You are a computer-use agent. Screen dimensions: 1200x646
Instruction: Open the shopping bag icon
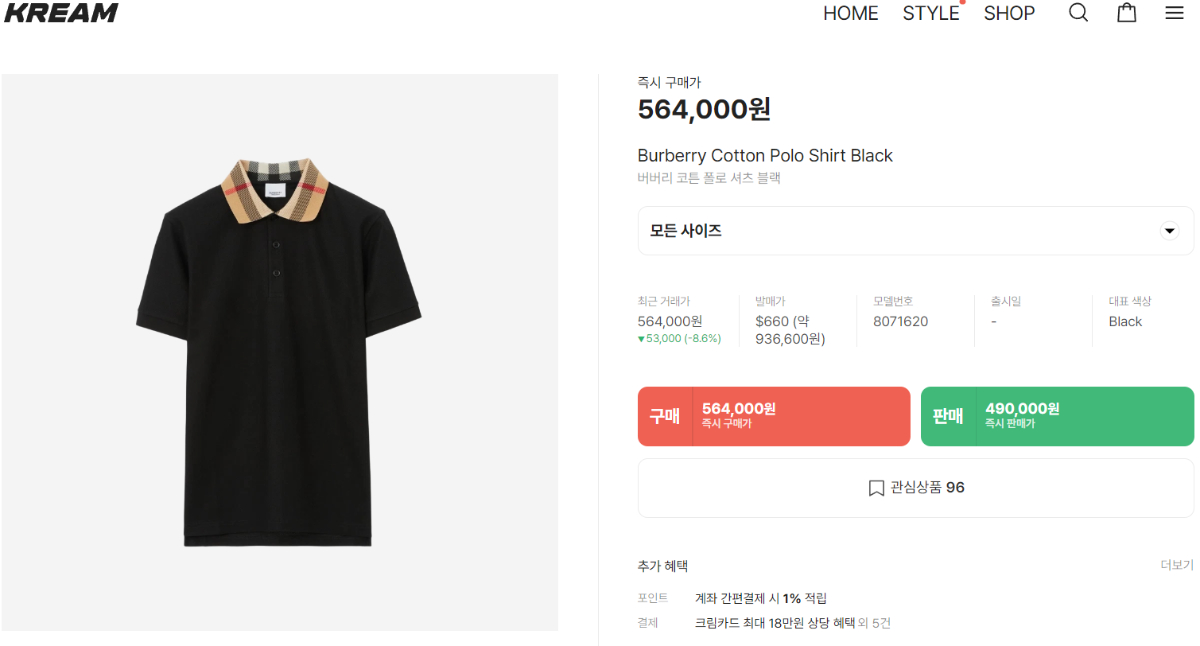(1127, 13)
